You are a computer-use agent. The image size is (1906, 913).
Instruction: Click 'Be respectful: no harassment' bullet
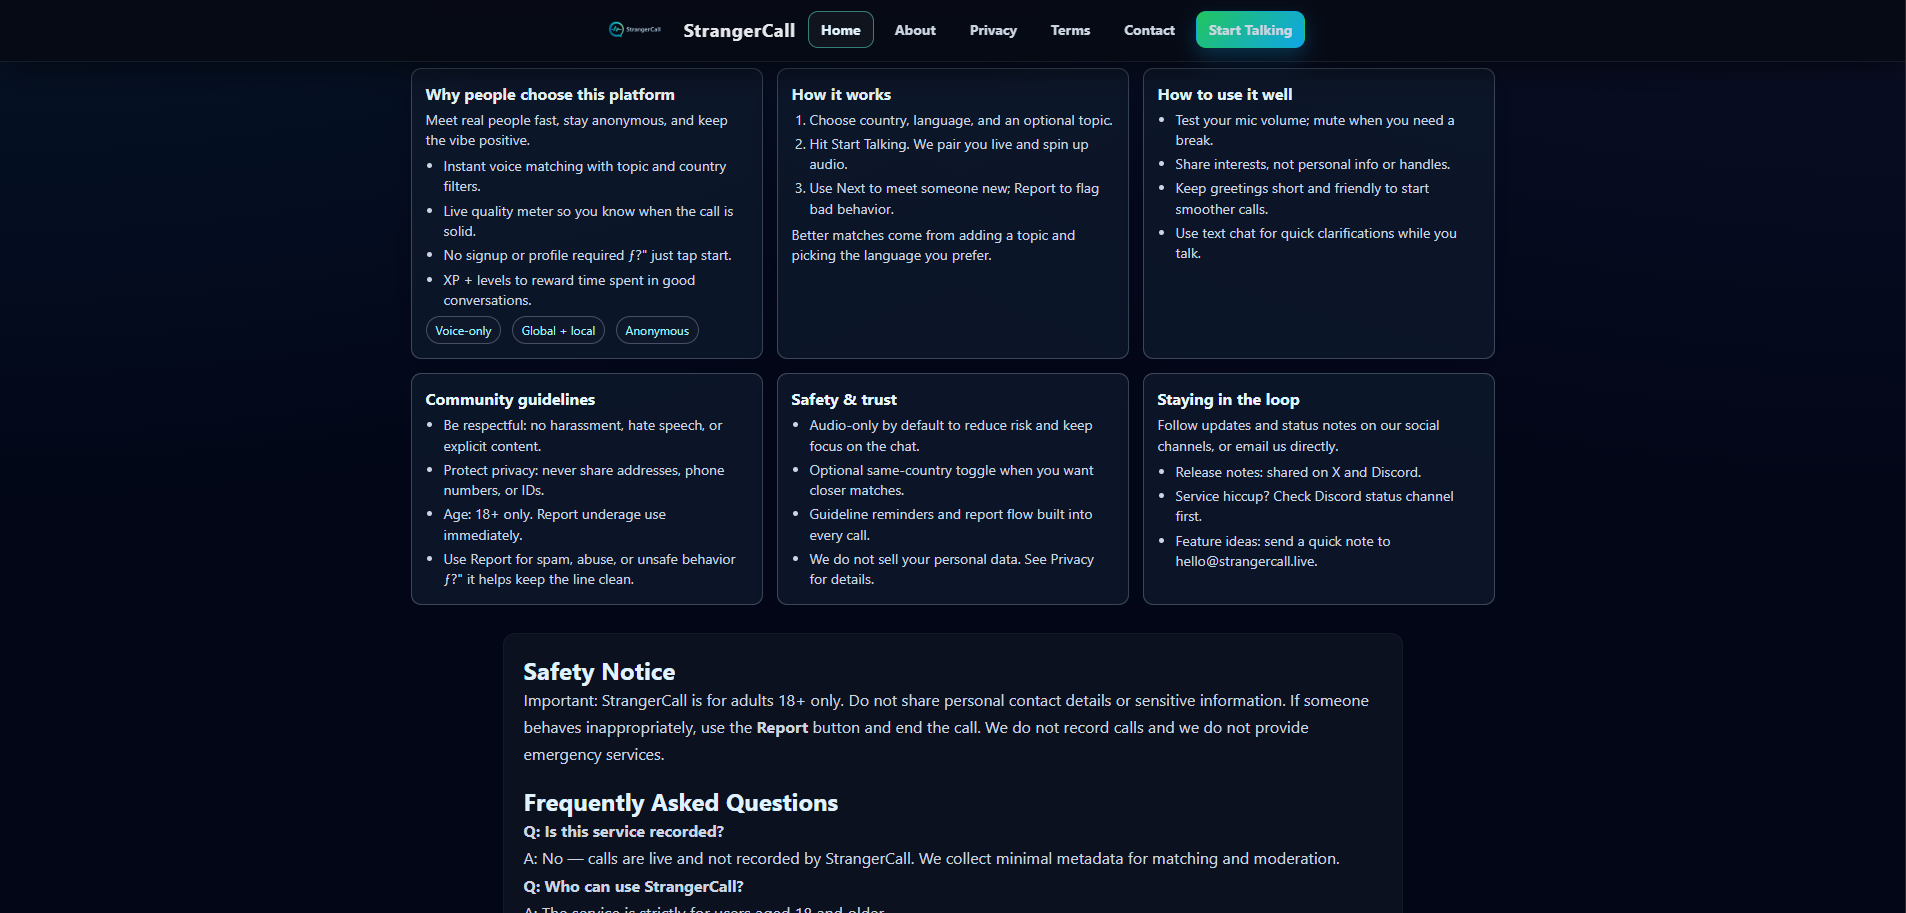[583, 436]
